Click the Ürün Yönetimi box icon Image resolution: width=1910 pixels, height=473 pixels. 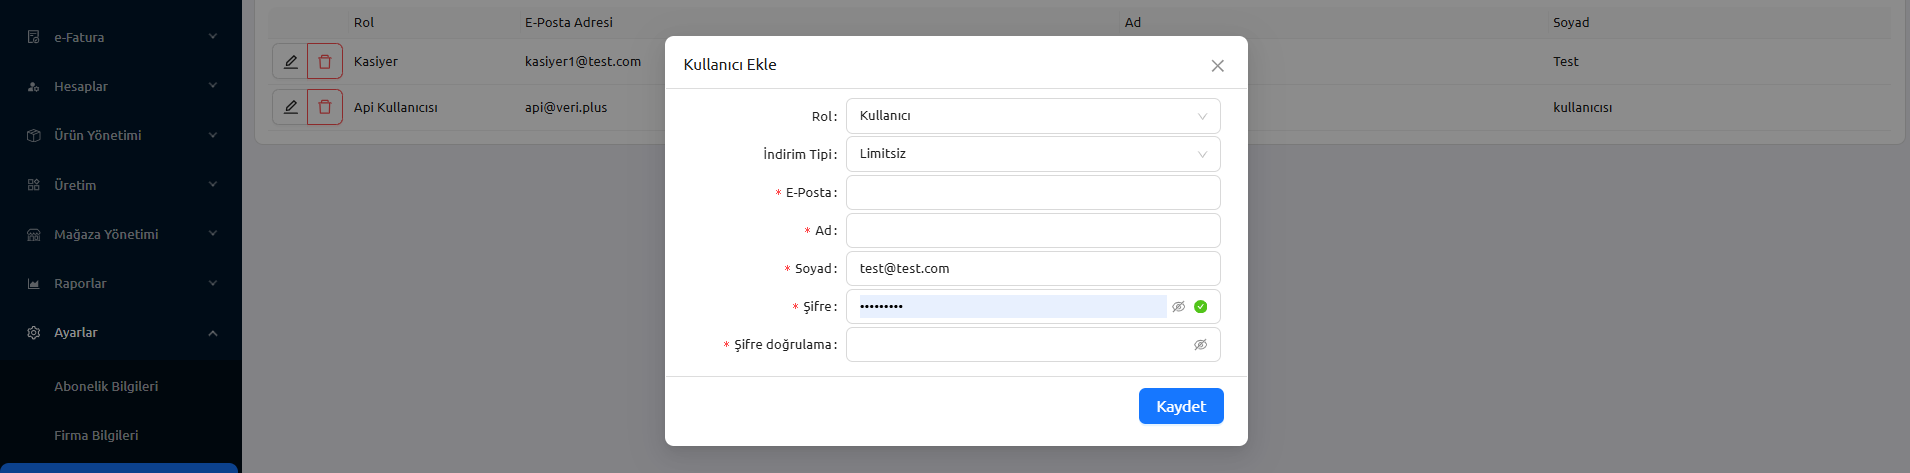point(33,136)
